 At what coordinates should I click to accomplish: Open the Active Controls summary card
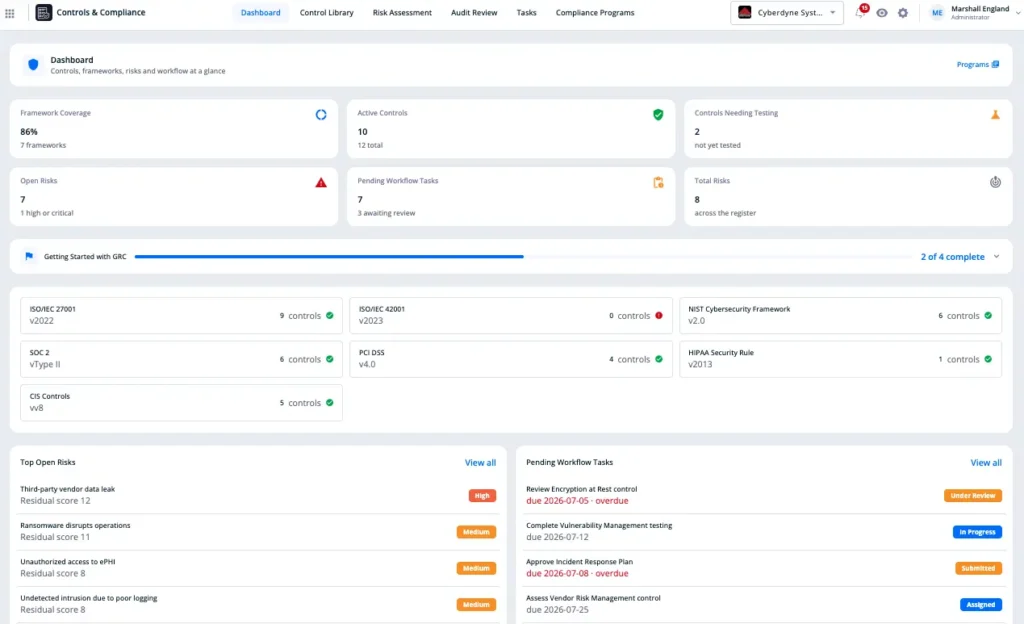(511, 129)
